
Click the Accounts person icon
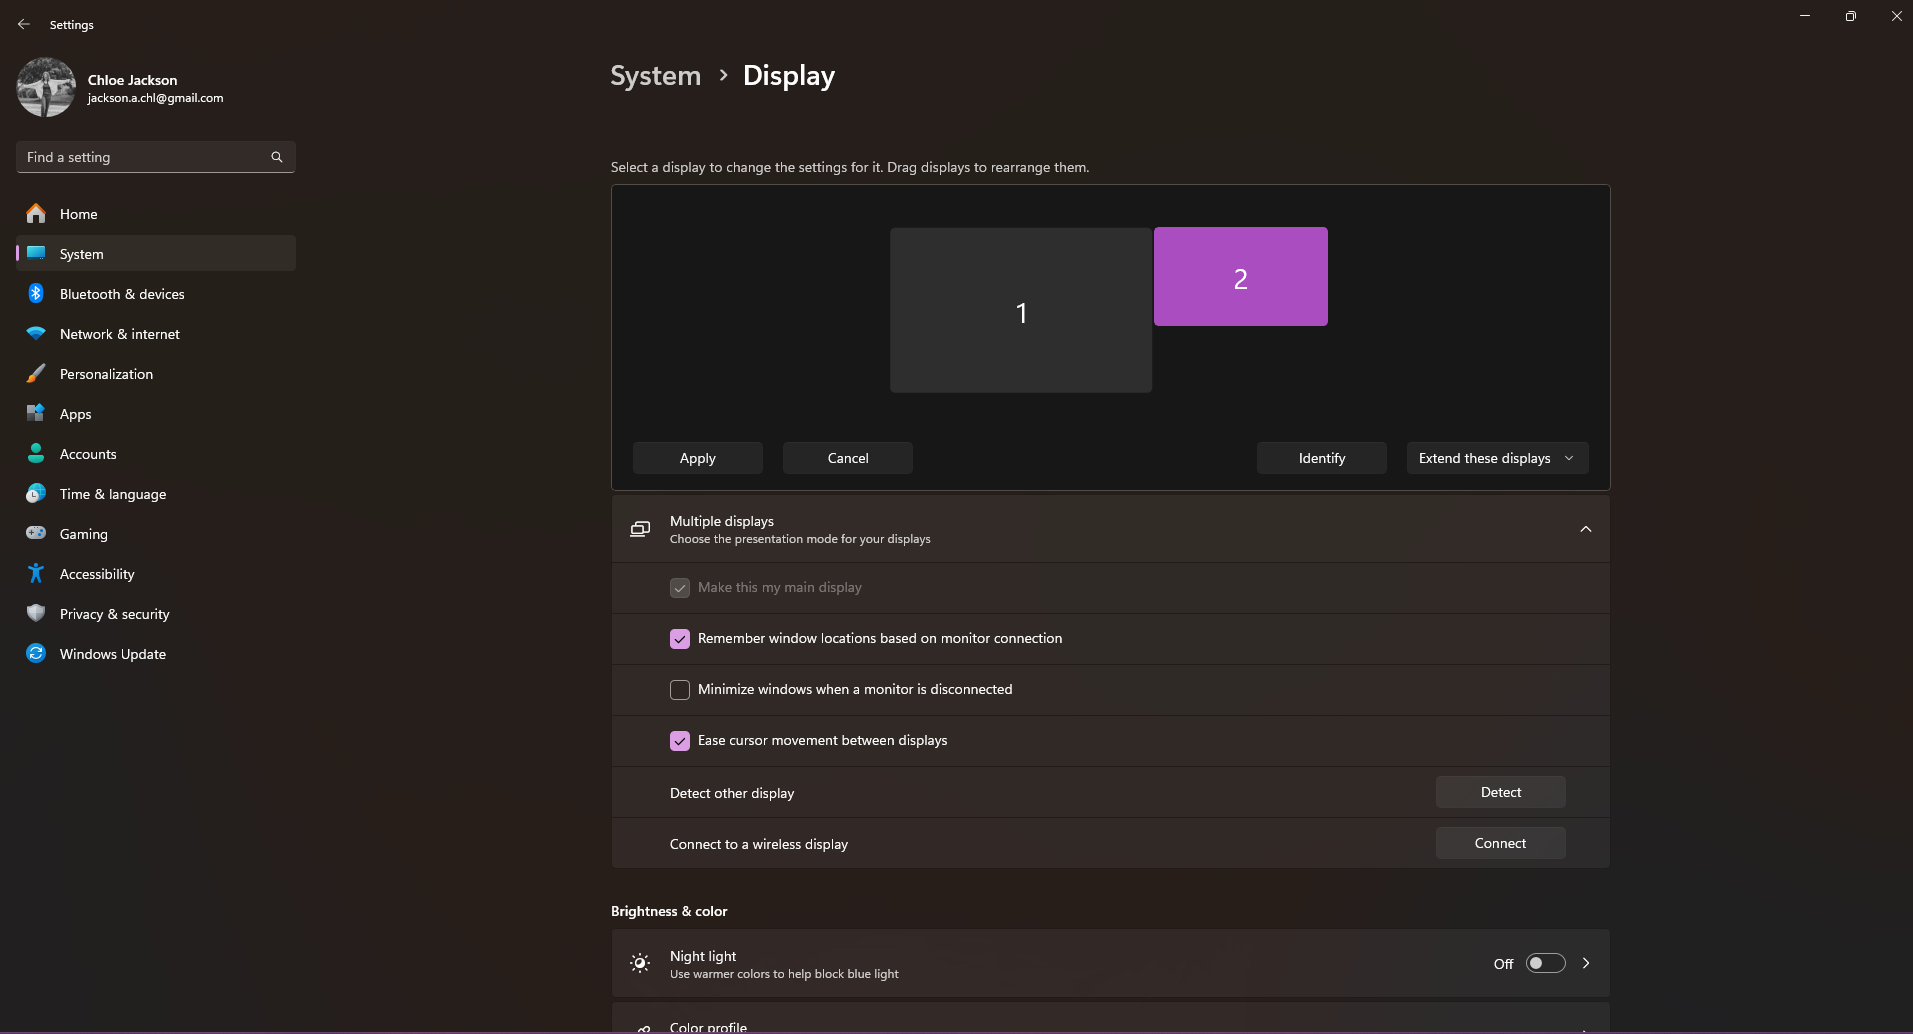pos(36,453)
